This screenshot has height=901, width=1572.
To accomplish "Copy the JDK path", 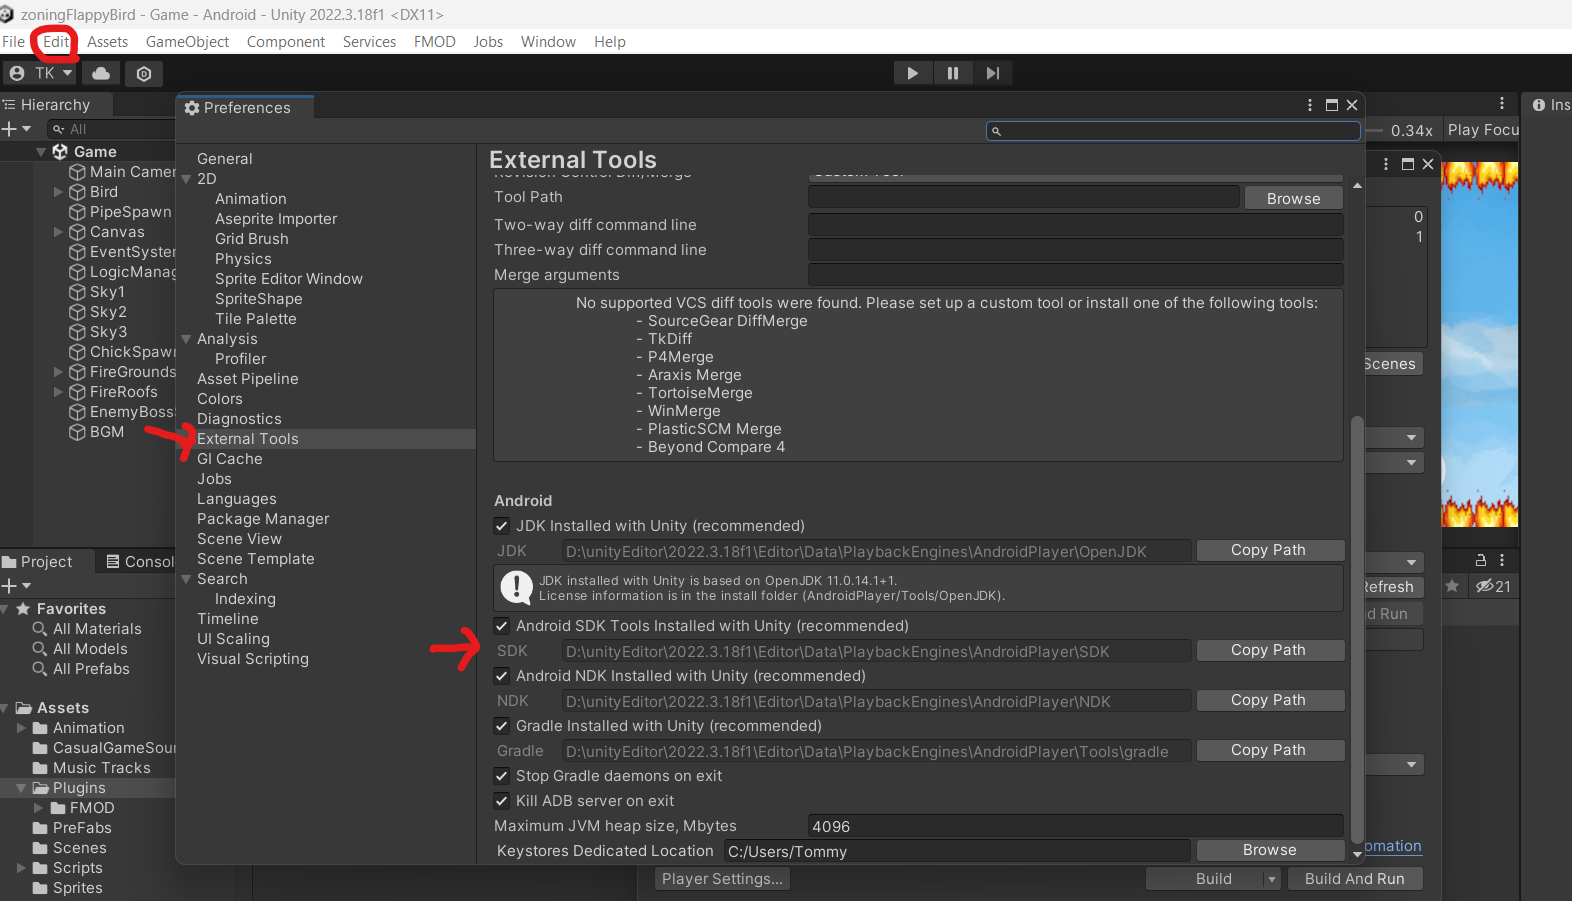I will click(x=1270, y=550).
